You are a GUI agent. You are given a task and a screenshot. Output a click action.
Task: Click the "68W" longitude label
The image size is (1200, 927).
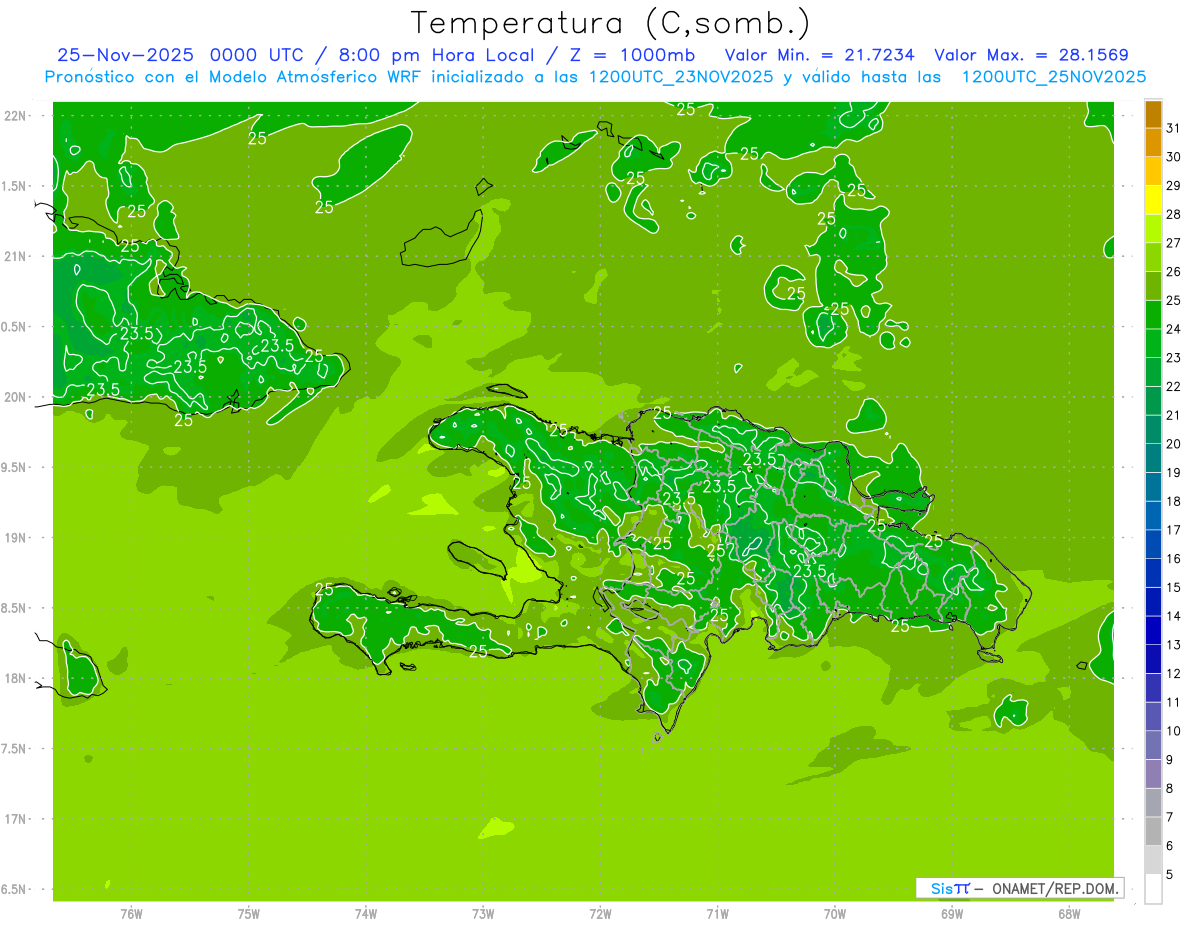pos(1069,913)
